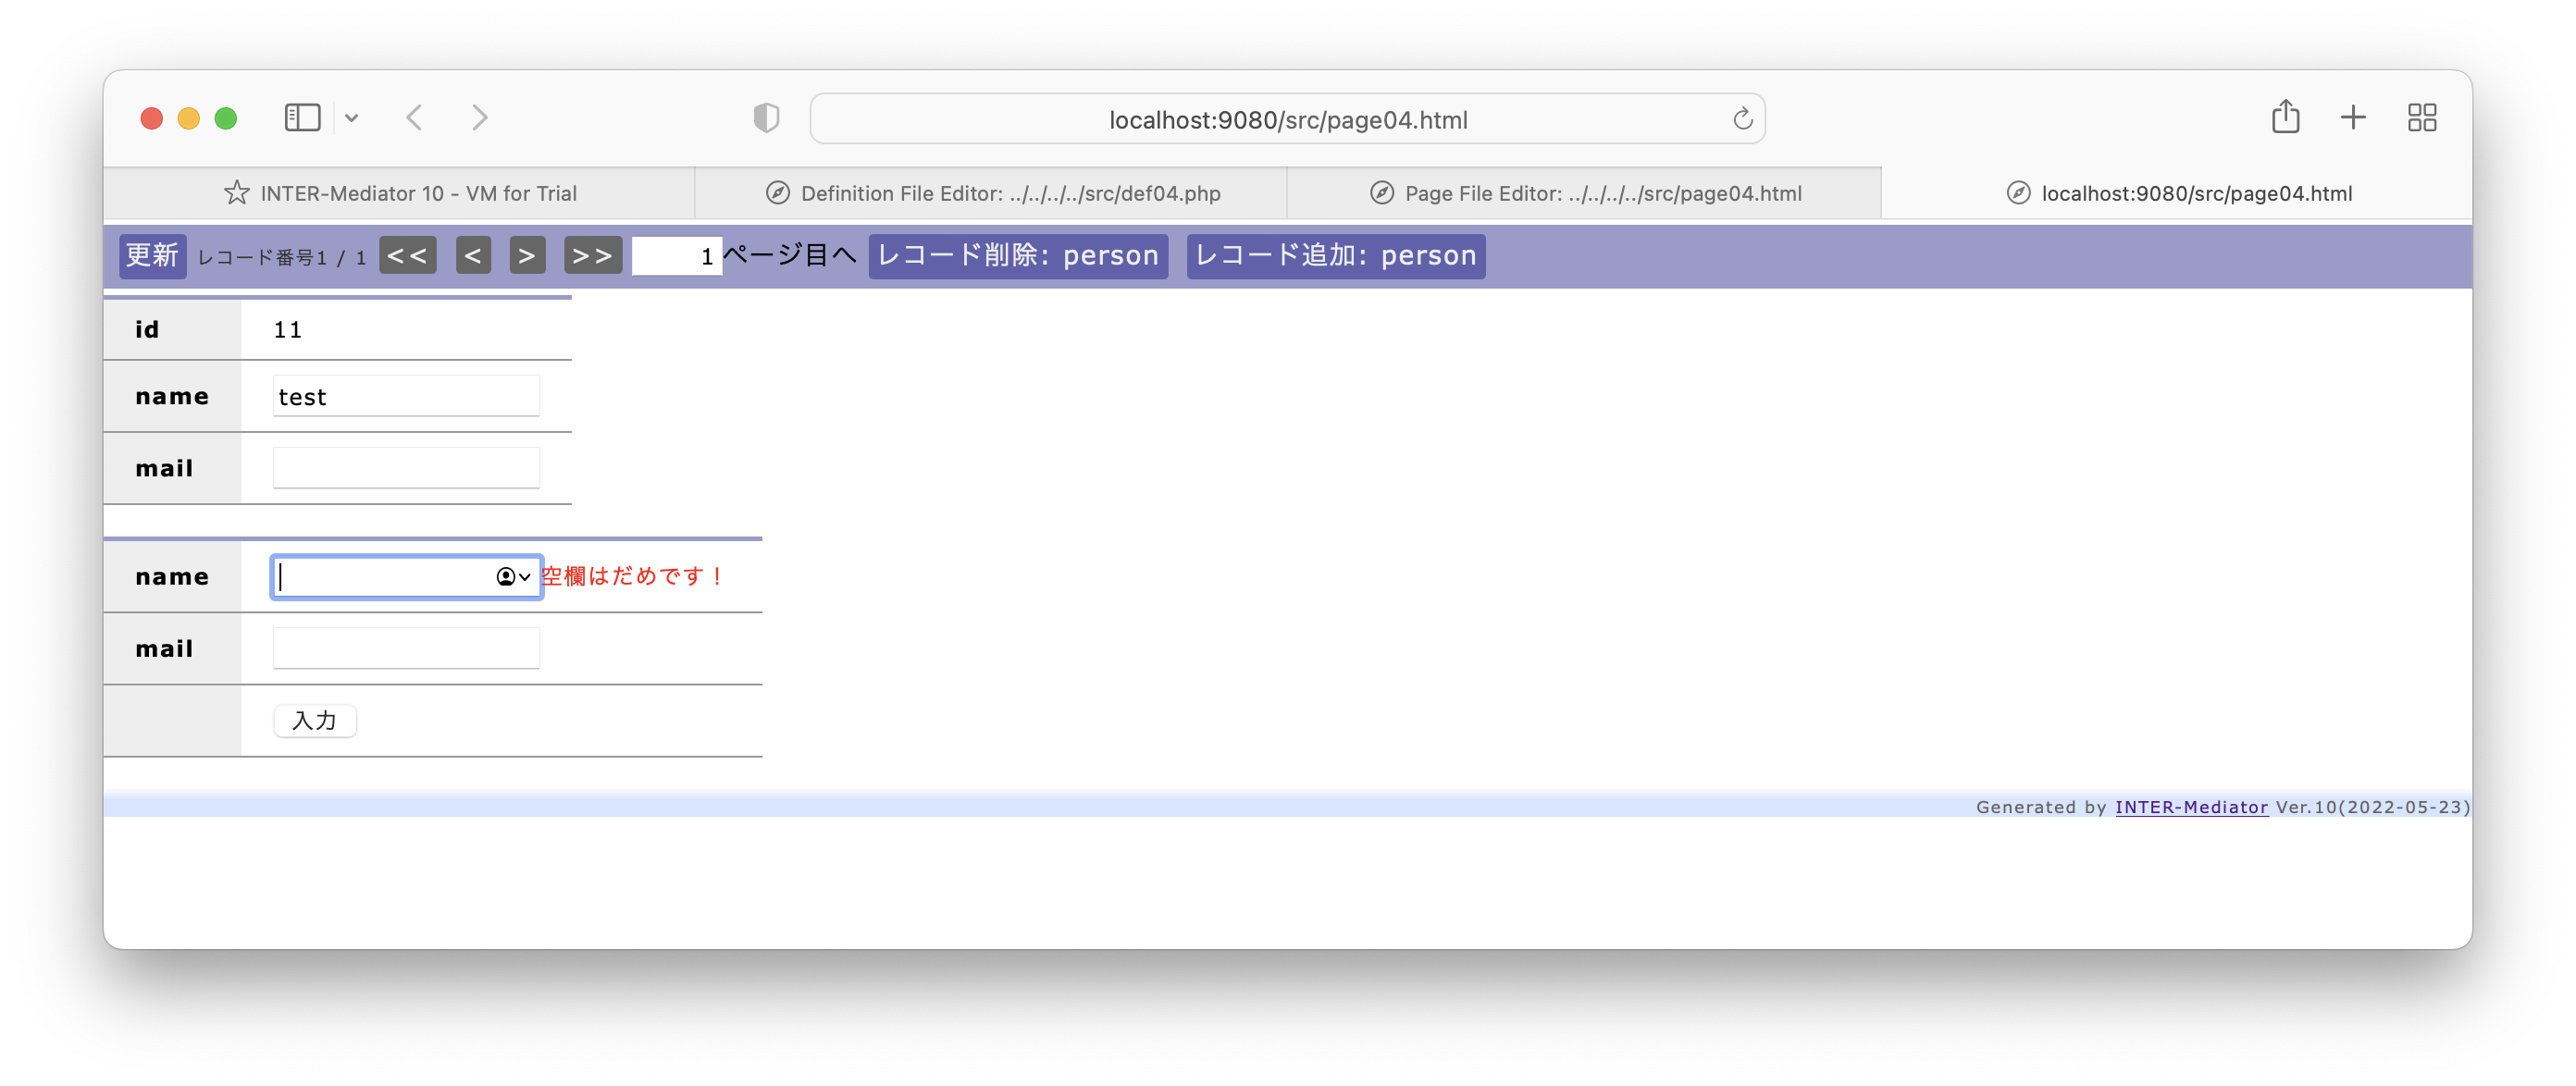The image size is (2576, 1086).
Task: Switch to the Definition File Editor tab
Action: [x=991, y=193]
